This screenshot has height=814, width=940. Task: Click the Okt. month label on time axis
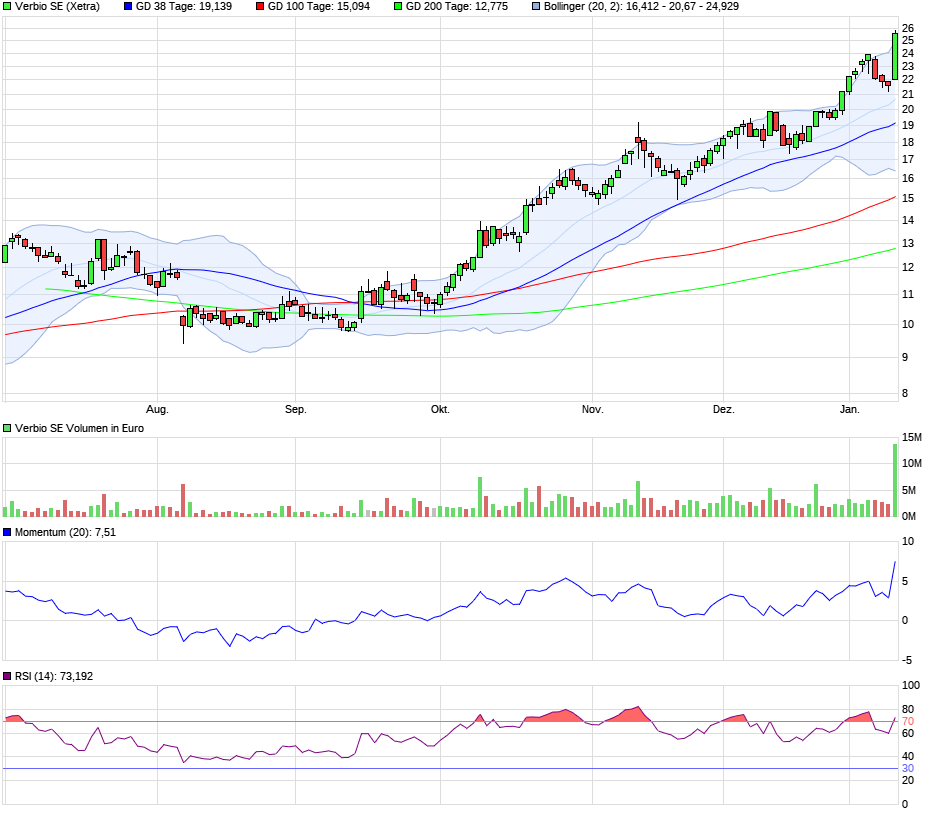[x=440, y=410]
